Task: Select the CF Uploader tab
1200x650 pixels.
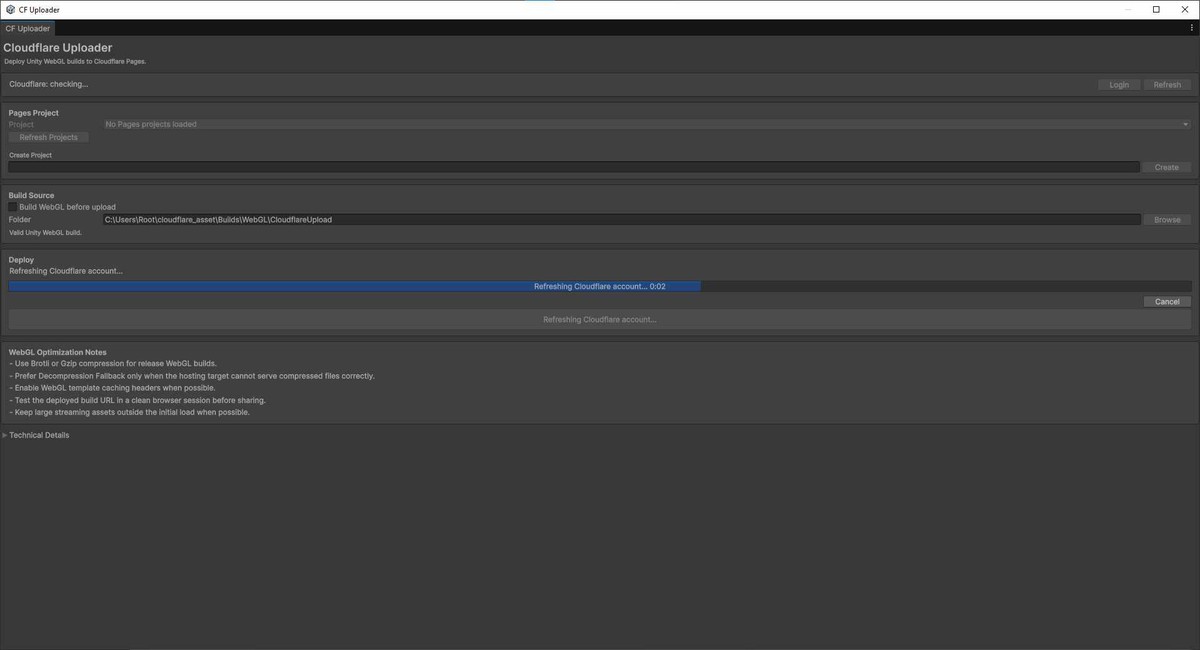Action: (27, 29)
